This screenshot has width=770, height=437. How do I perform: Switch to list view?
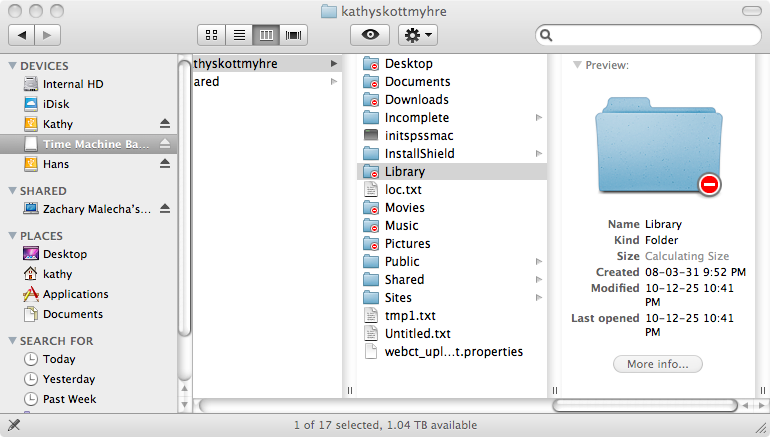coord(239,35)
